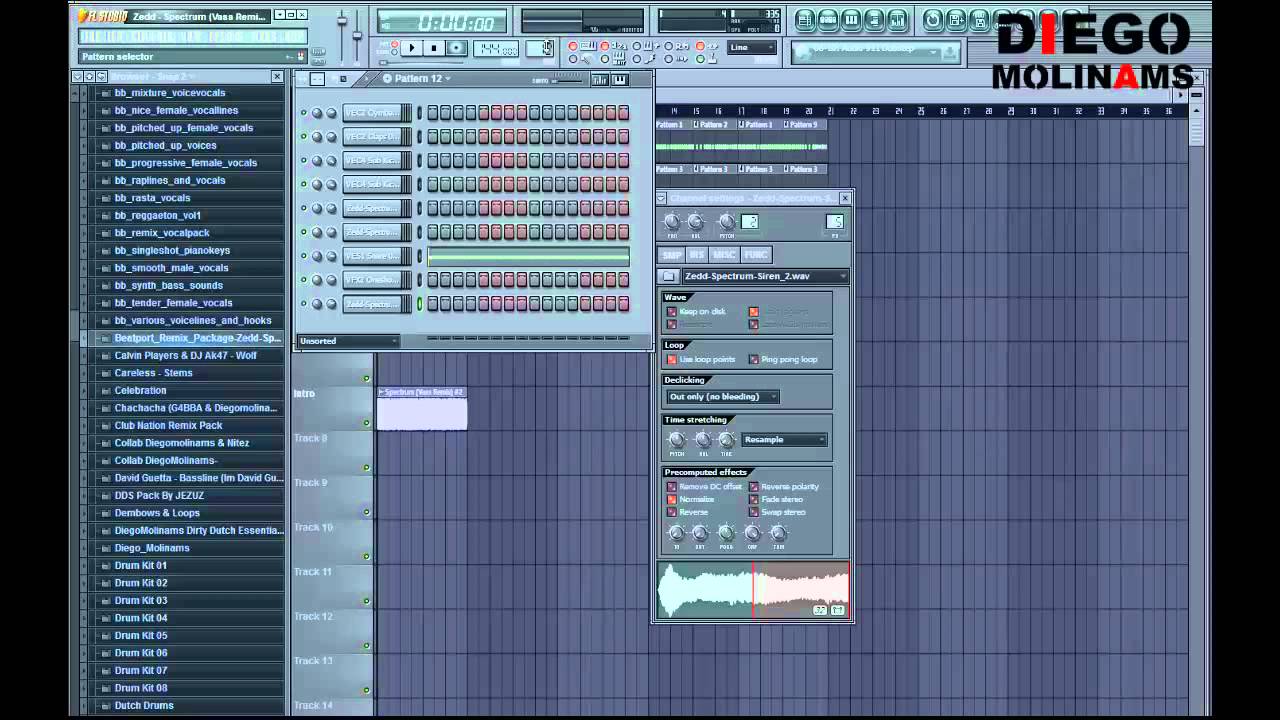
Task: Toggle Use loop points option
Action: tap(672, 360)
